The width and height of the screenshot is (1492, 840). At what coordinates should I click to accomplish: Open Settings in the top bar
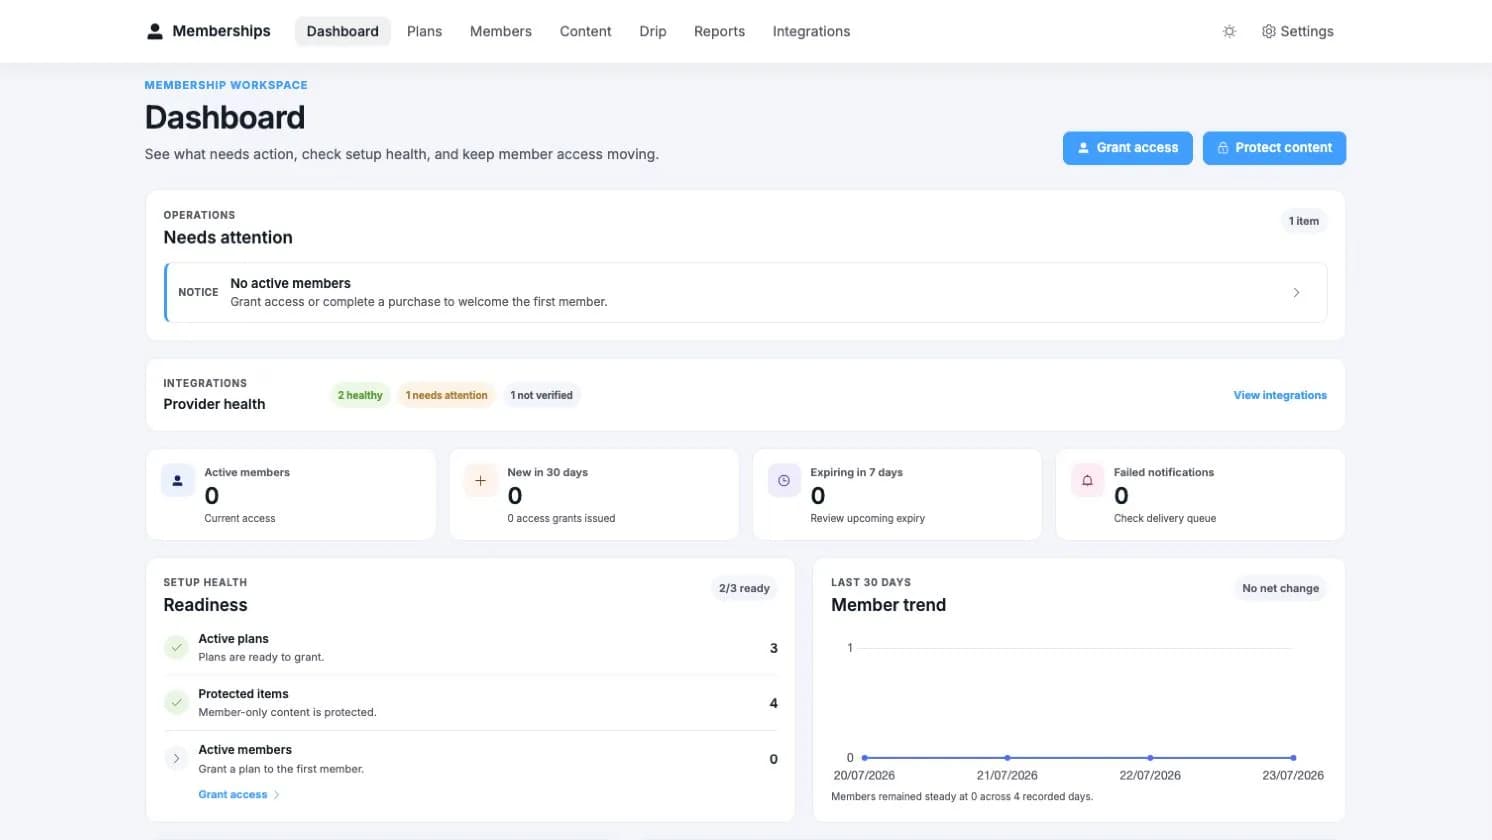pyautogui.click(x=1297, y=31)
